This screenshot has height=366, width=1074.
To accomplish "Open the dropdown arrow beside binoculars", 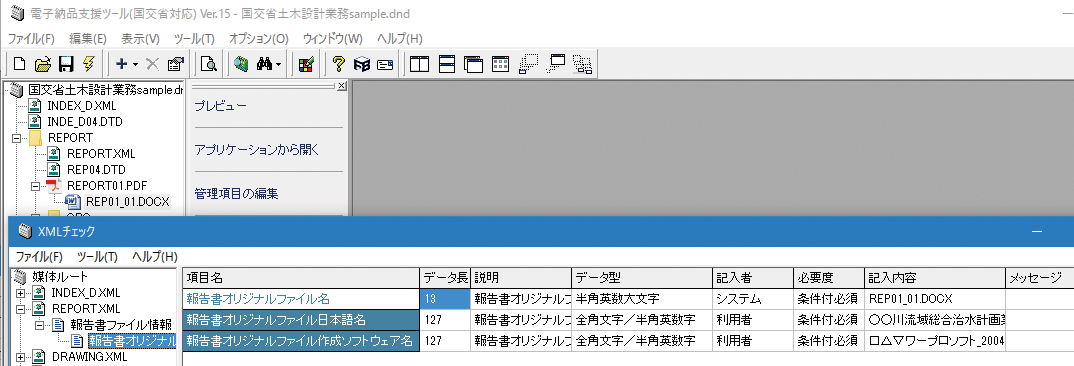I will [279, 64].
